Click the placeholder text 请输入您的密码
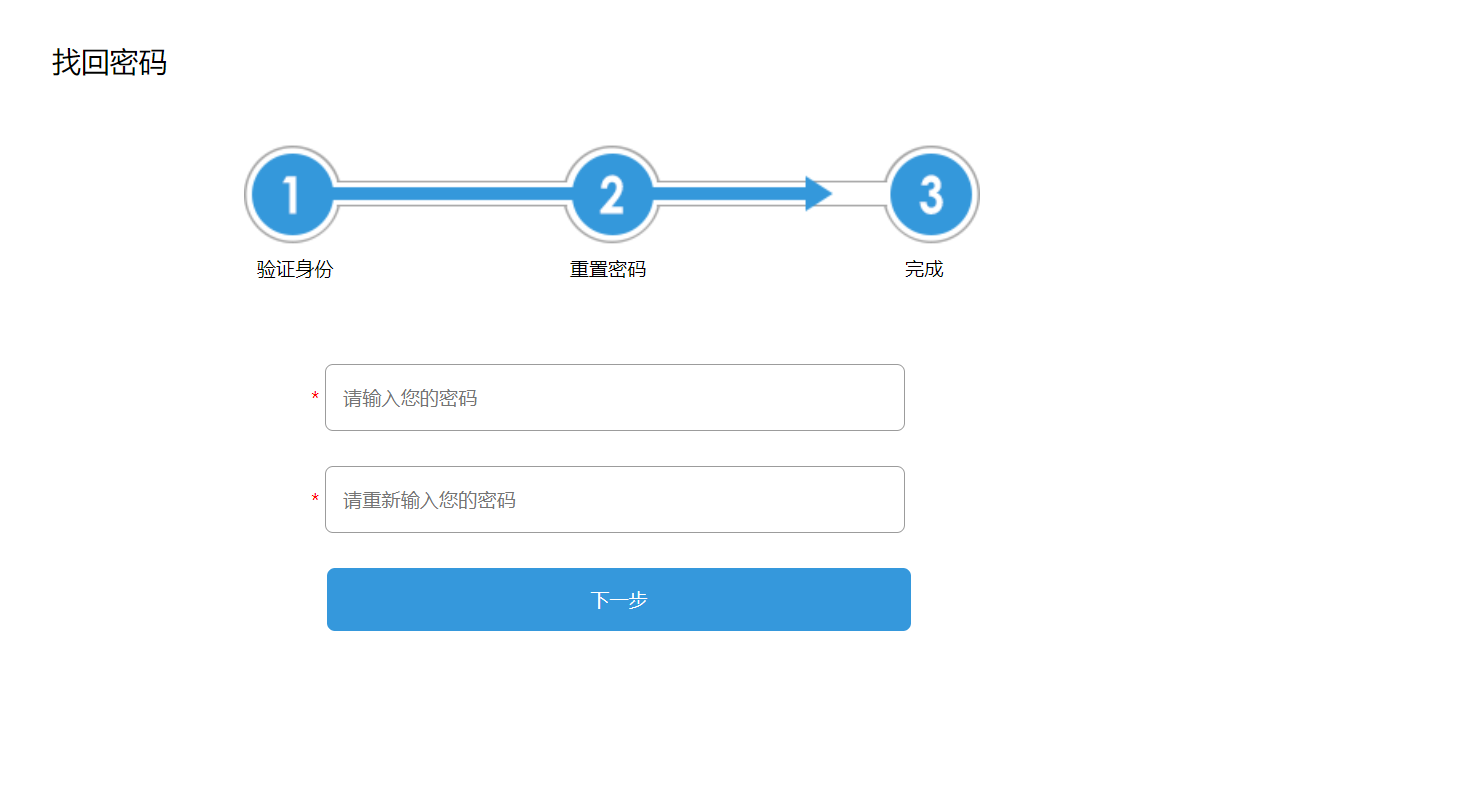 point(410,399)
